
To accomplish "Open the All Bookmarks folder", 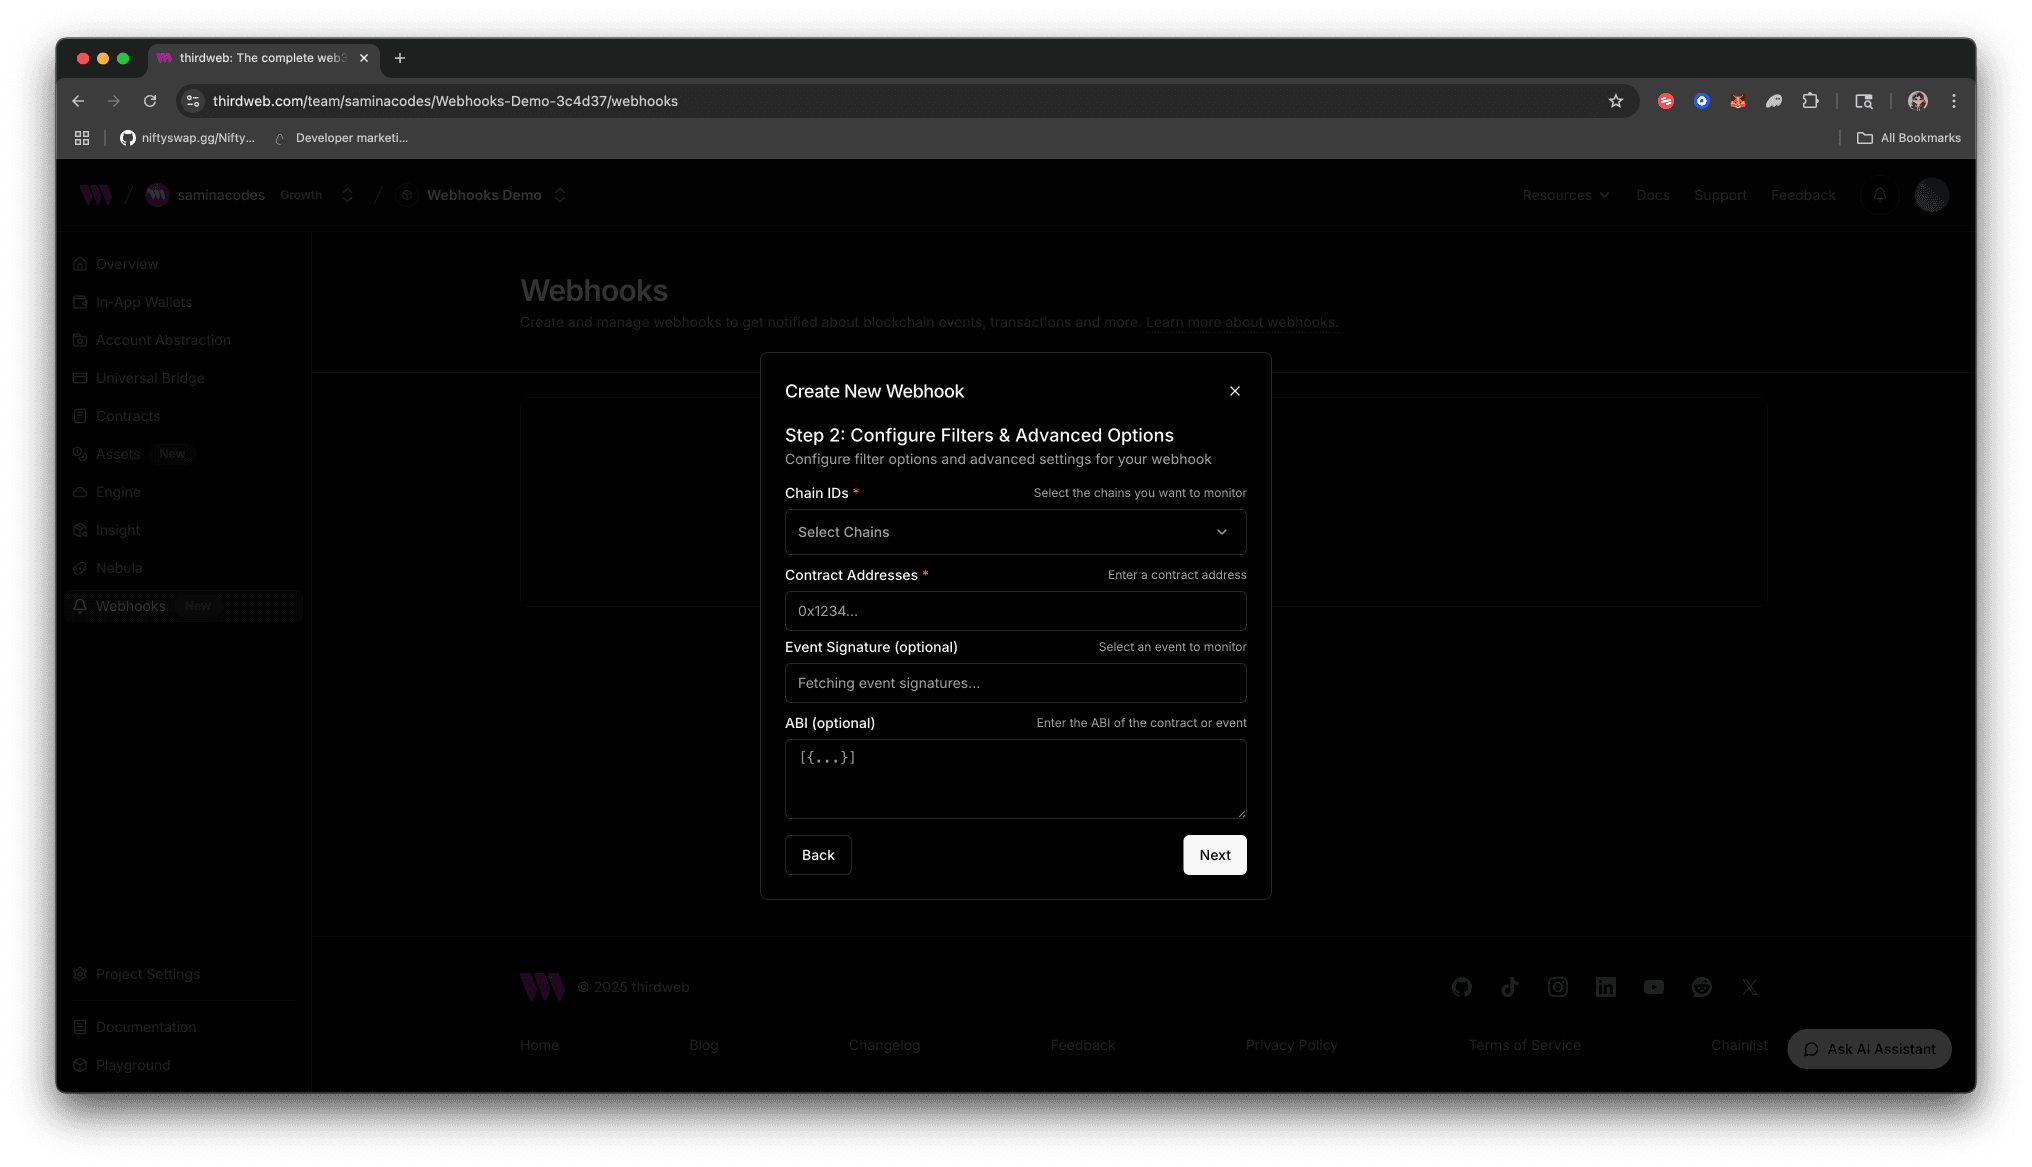I will (1908, 138).
